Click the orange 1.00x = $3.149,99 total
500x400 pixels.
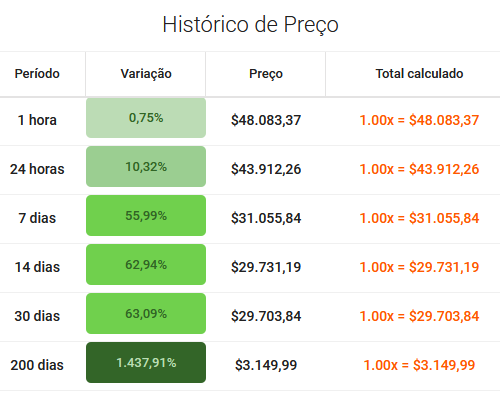419,365
